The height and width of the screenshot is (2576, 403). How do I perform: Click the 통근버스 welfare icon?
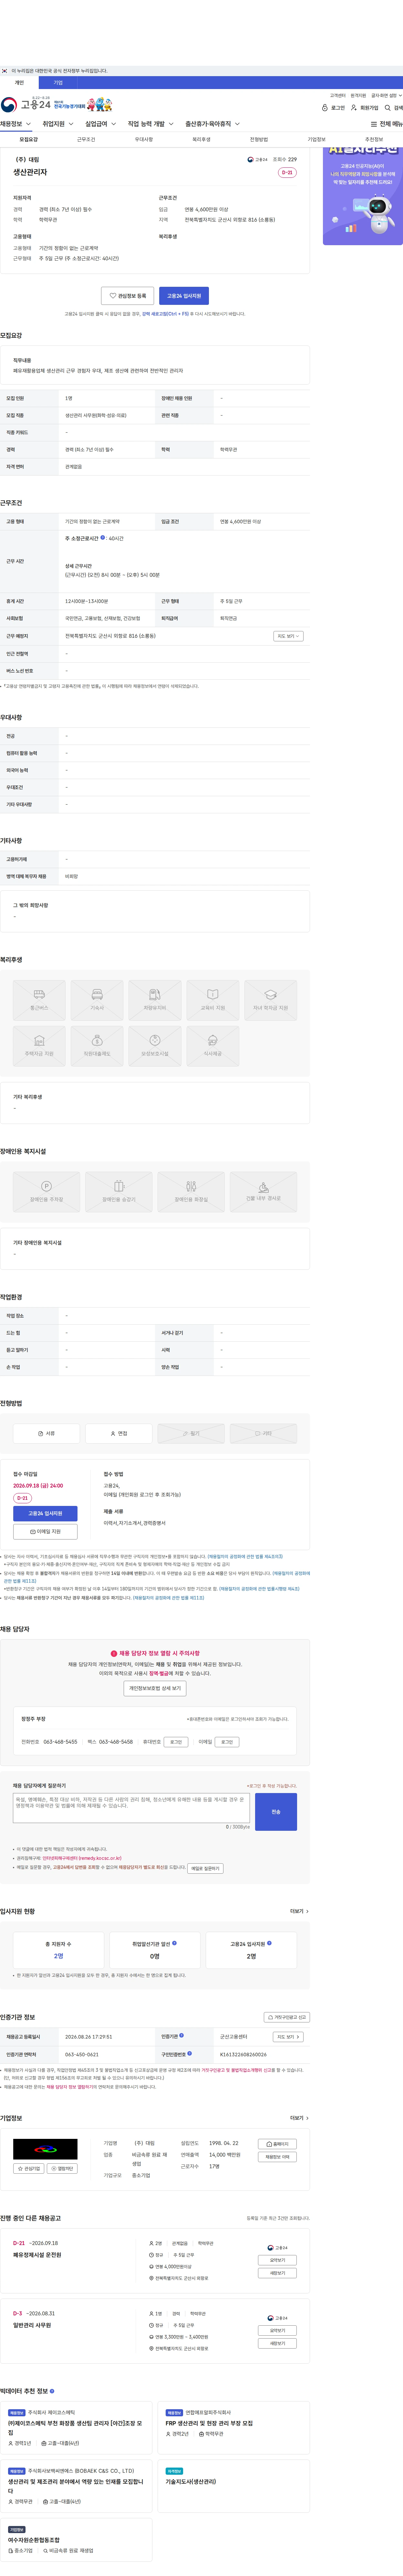click(39, 1000)
